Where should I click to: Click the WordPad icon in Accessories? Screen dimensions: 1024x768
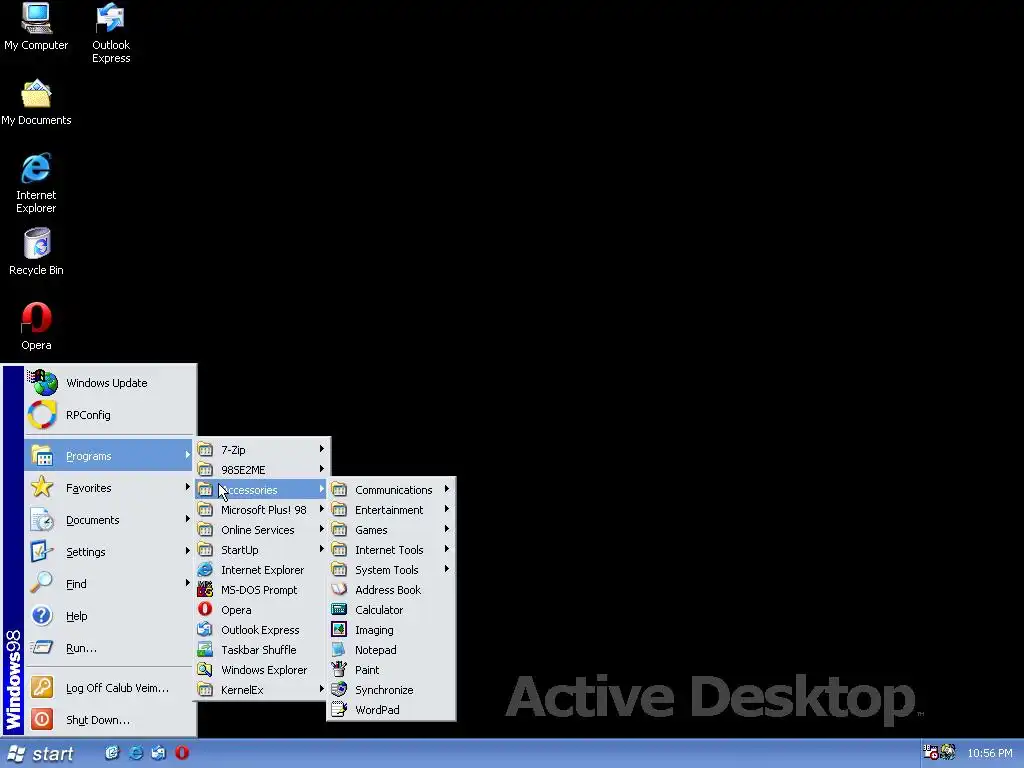tap(339, 709)
